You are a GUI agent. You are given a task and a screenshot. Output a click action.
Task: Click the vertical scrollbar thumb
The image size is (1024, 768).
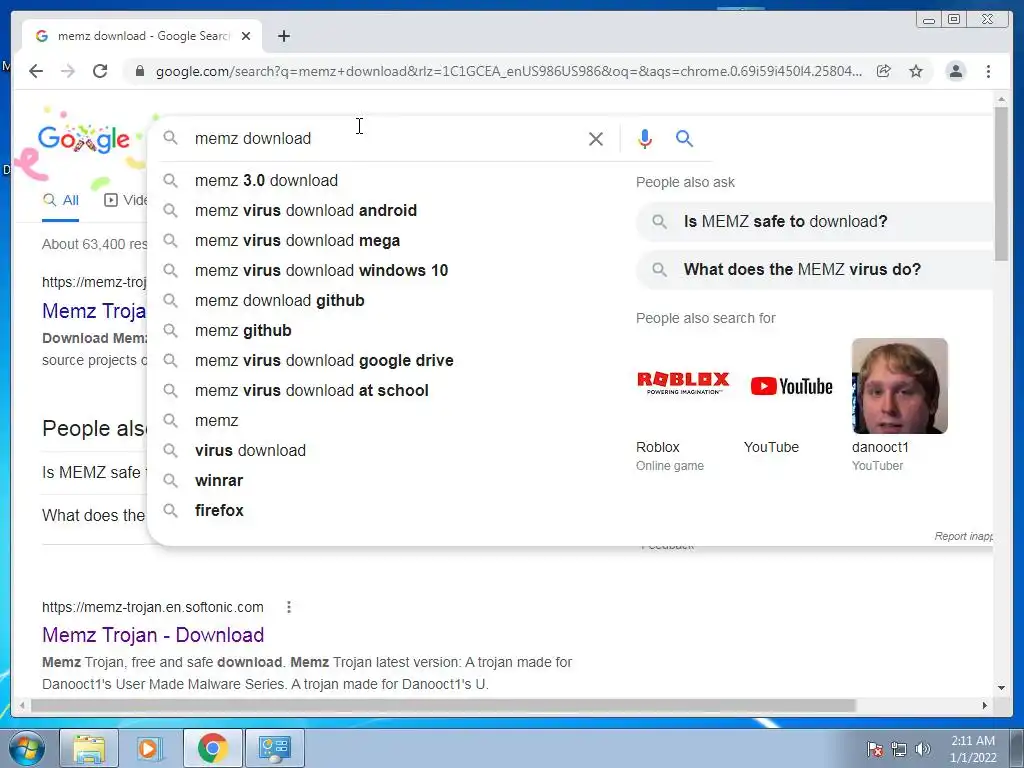(1001, 184)
